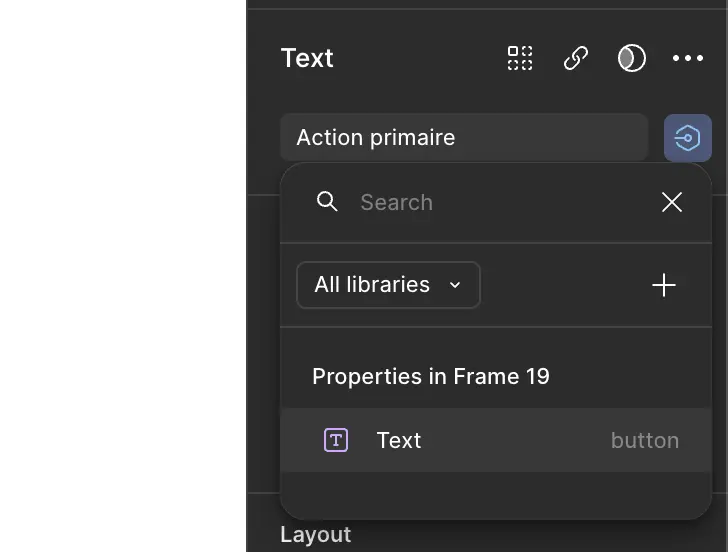Create a new property with the plus icon
This screenshot has width=728, height=552.
[664, 285]
